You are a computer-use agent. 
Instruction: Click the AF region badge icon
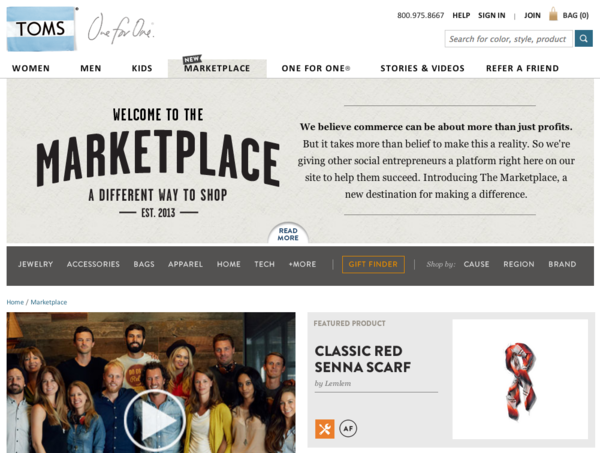348,429
